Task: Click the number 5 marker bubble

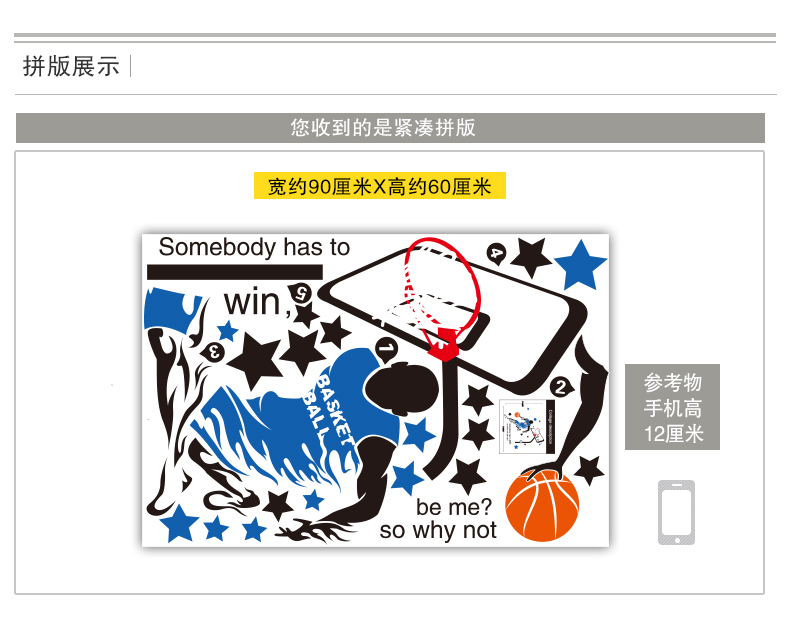Action: (x=300, y=293)
